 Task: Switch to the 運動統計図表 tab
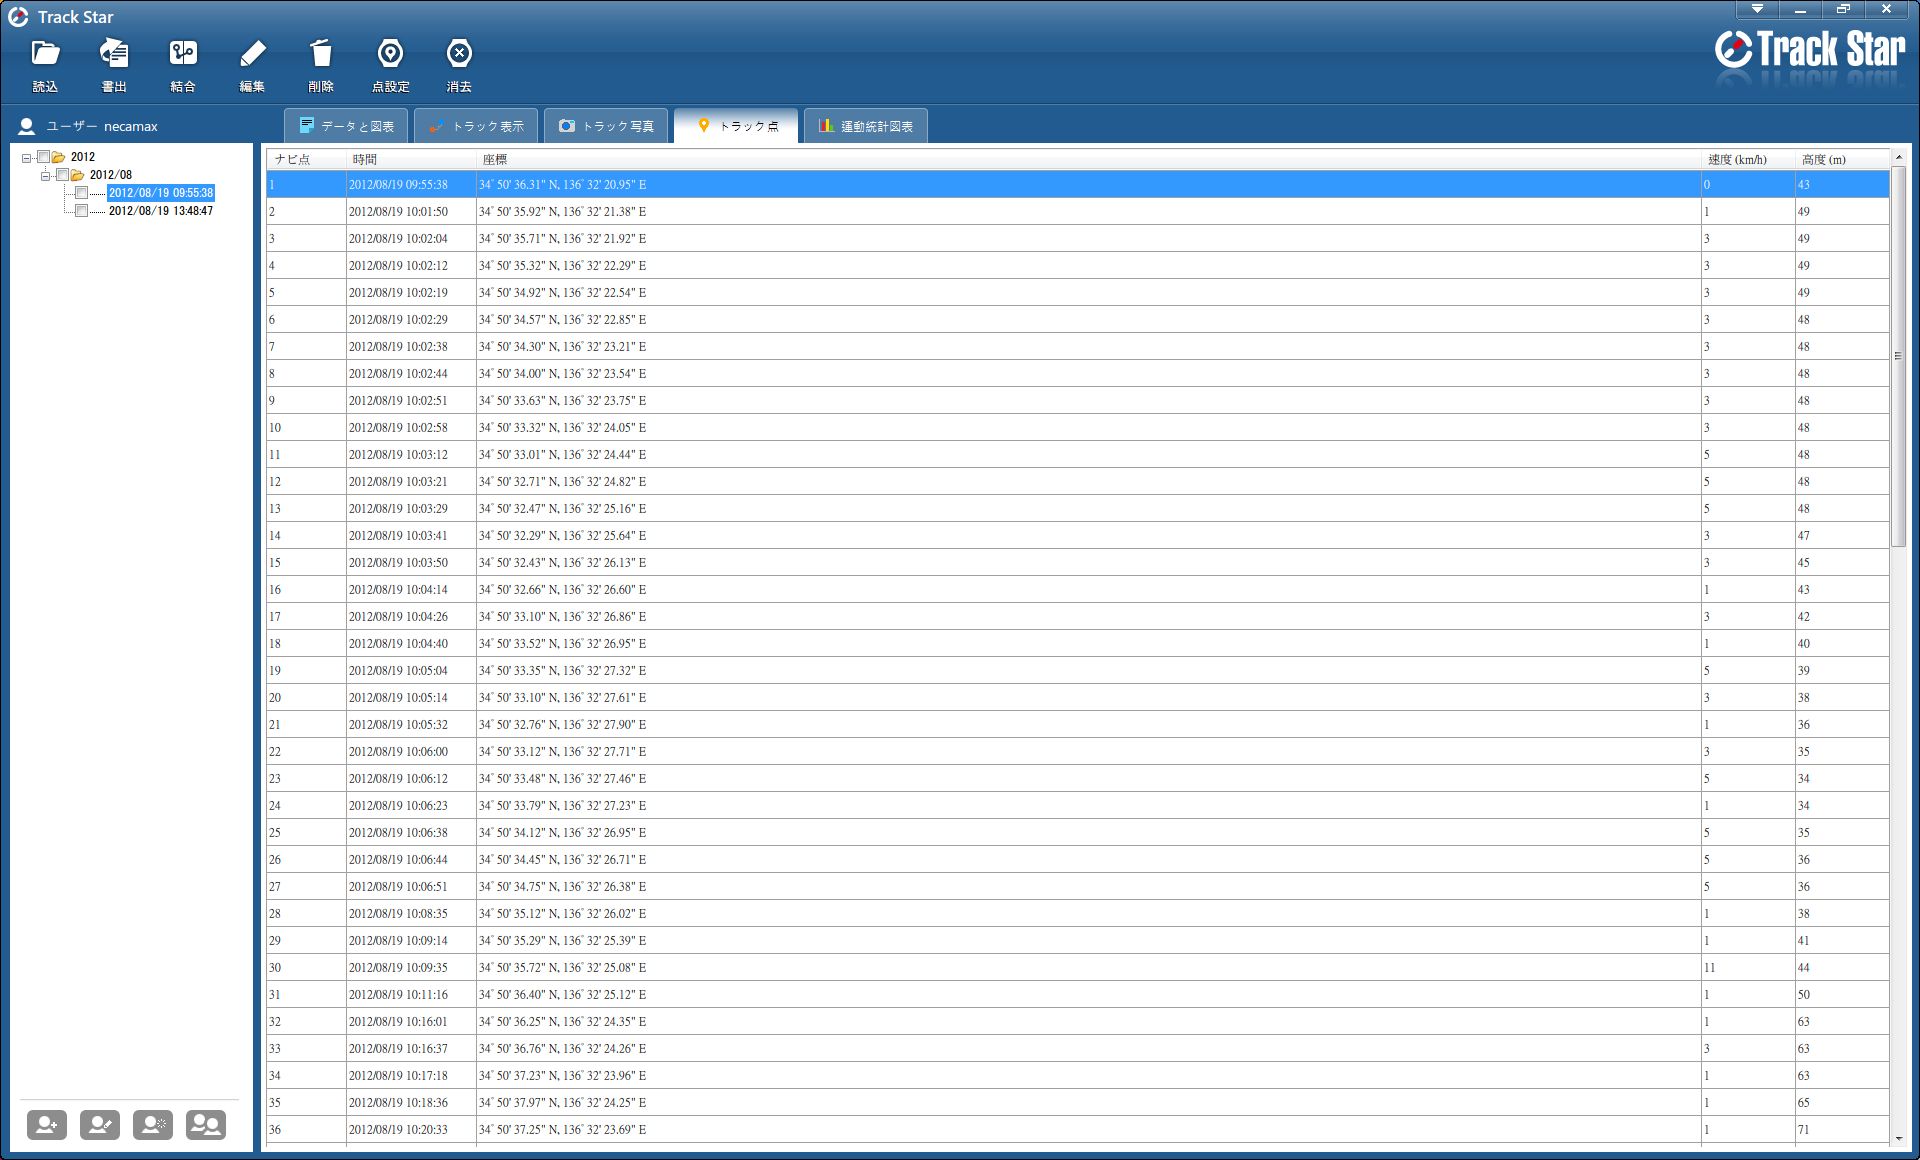[865, 126]
